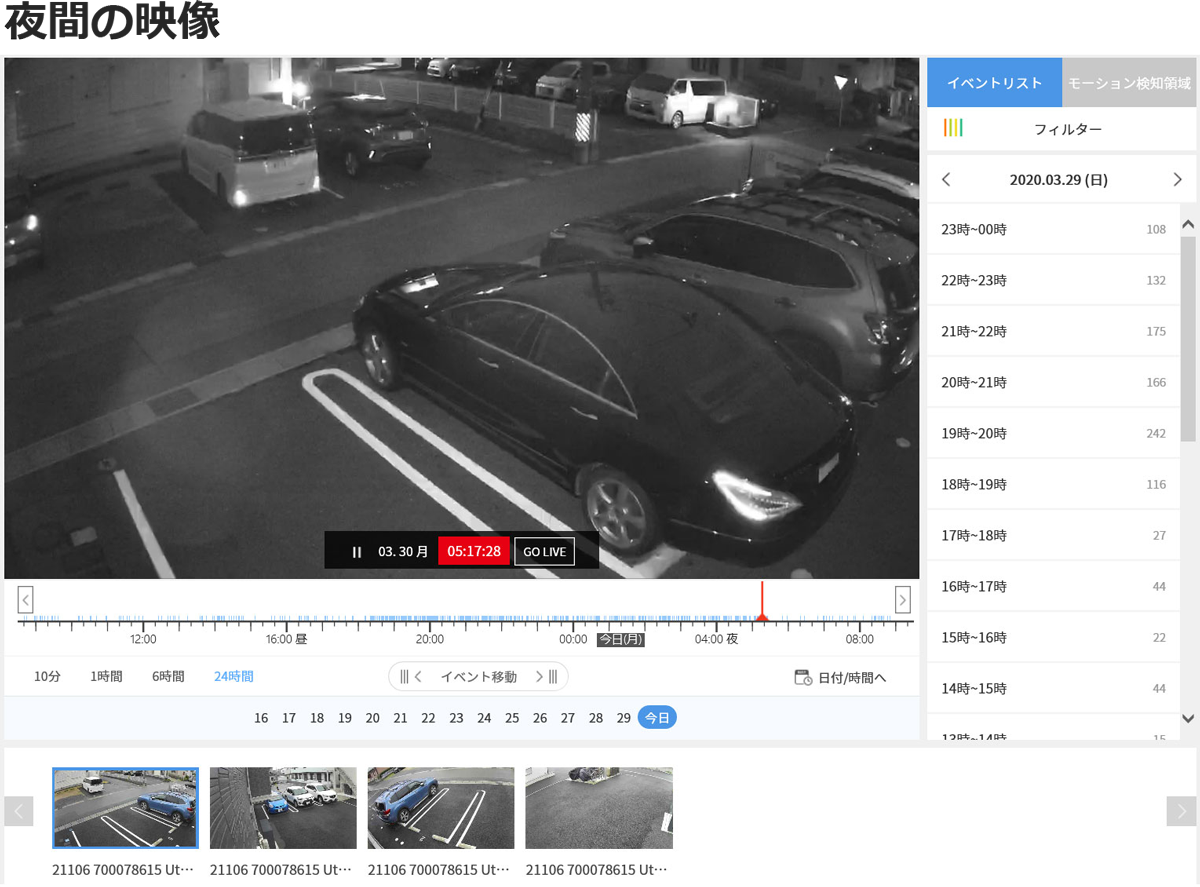The width and height of the screenshot is (1200, 887).
Task: Select the 6時間 timeline range
Action: 168,677
